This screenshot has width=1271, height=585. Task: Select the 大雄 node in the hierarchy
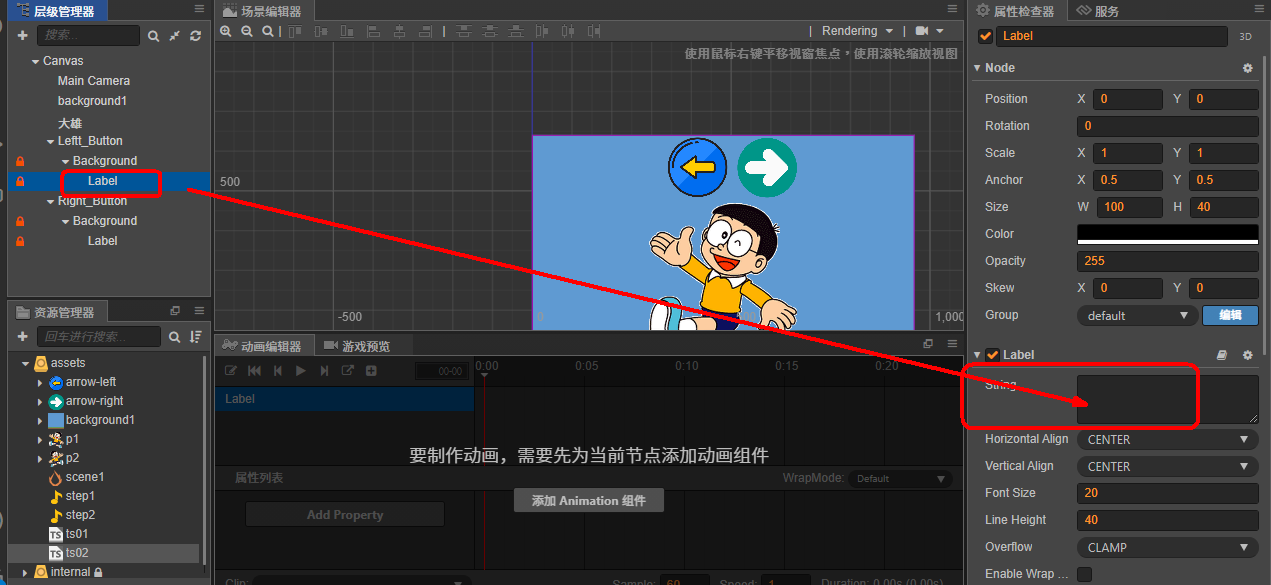(70, 123)
